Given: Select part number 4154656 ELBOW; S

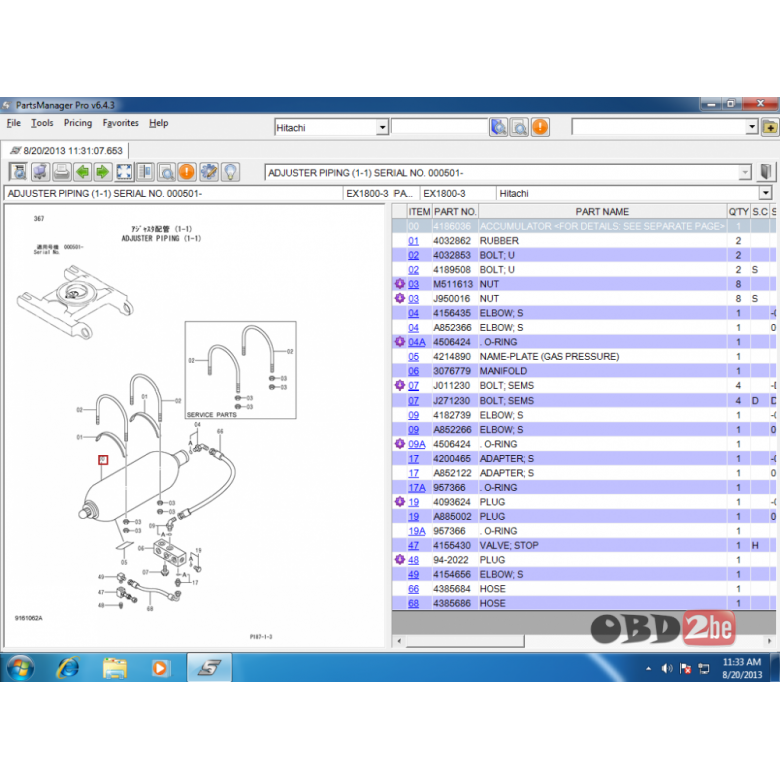Looking at the screenshot, I should tap(452, 574).
